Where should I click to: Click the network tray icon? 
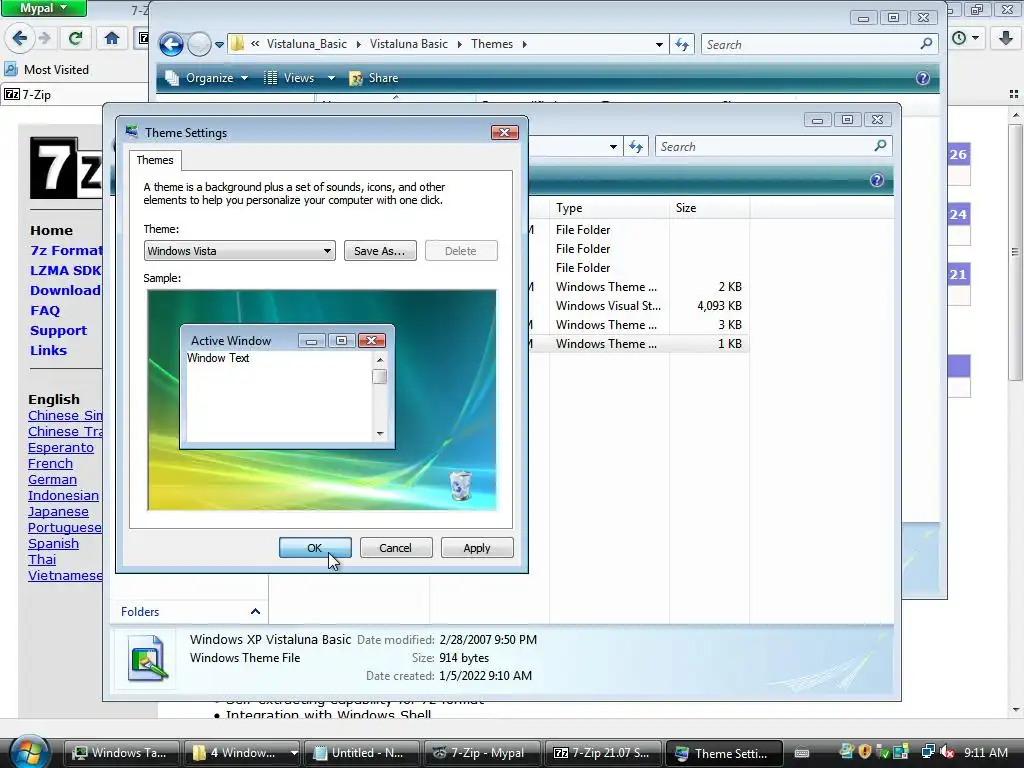[927, 752]
